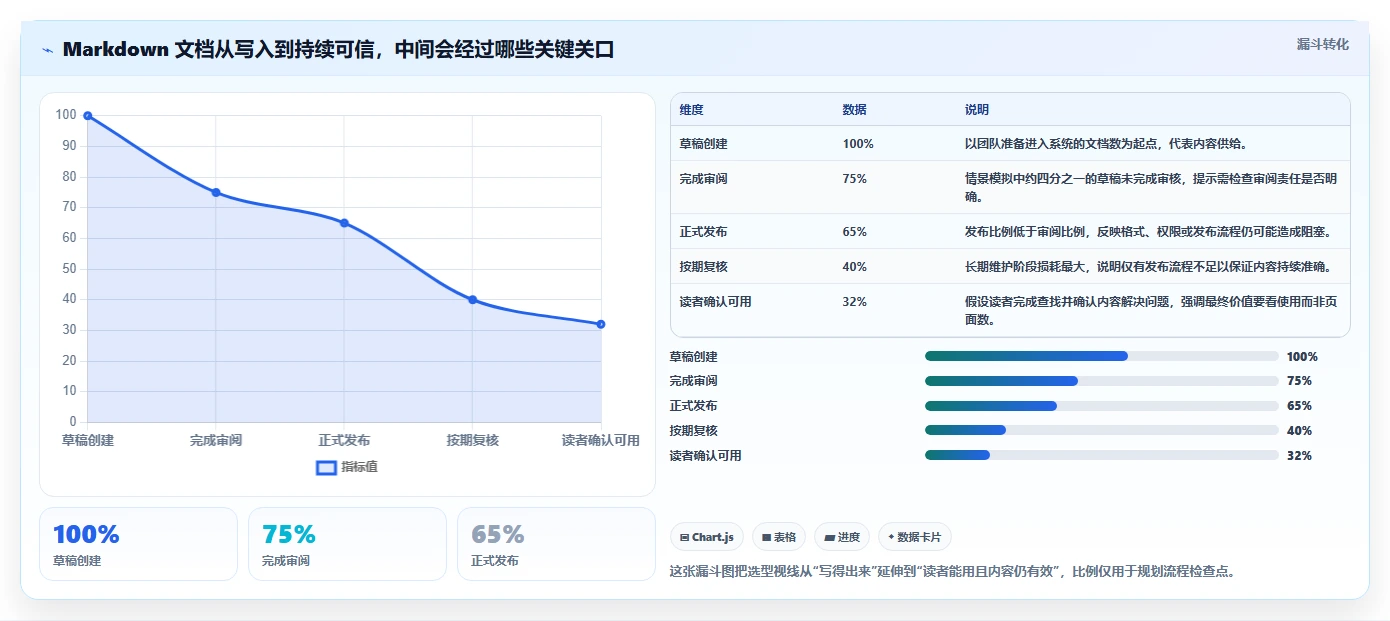Screen dimensions: 1390x621
Task: Click the lightning icon beside the Markdown title
Action: click(47, 50)
